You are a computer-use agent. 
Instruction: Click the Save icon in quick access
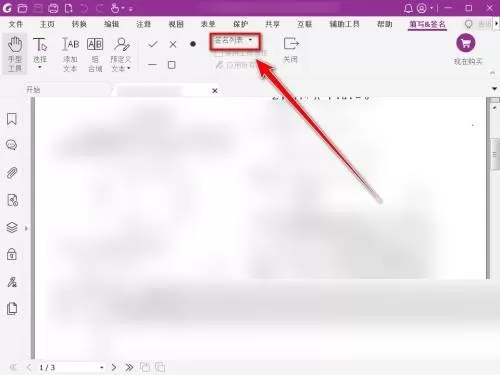coord(38,8)
